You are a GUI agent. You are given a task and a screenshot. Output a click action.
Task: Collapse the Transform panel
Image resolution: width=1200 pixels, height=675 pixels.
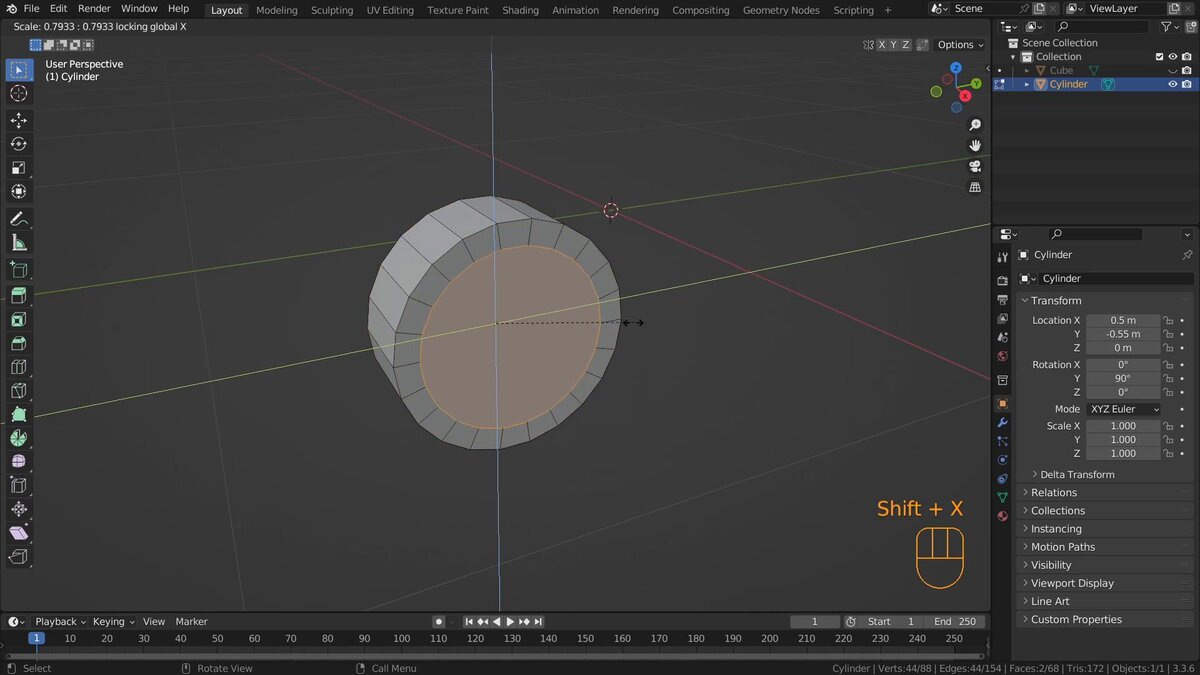(1056, 300)
